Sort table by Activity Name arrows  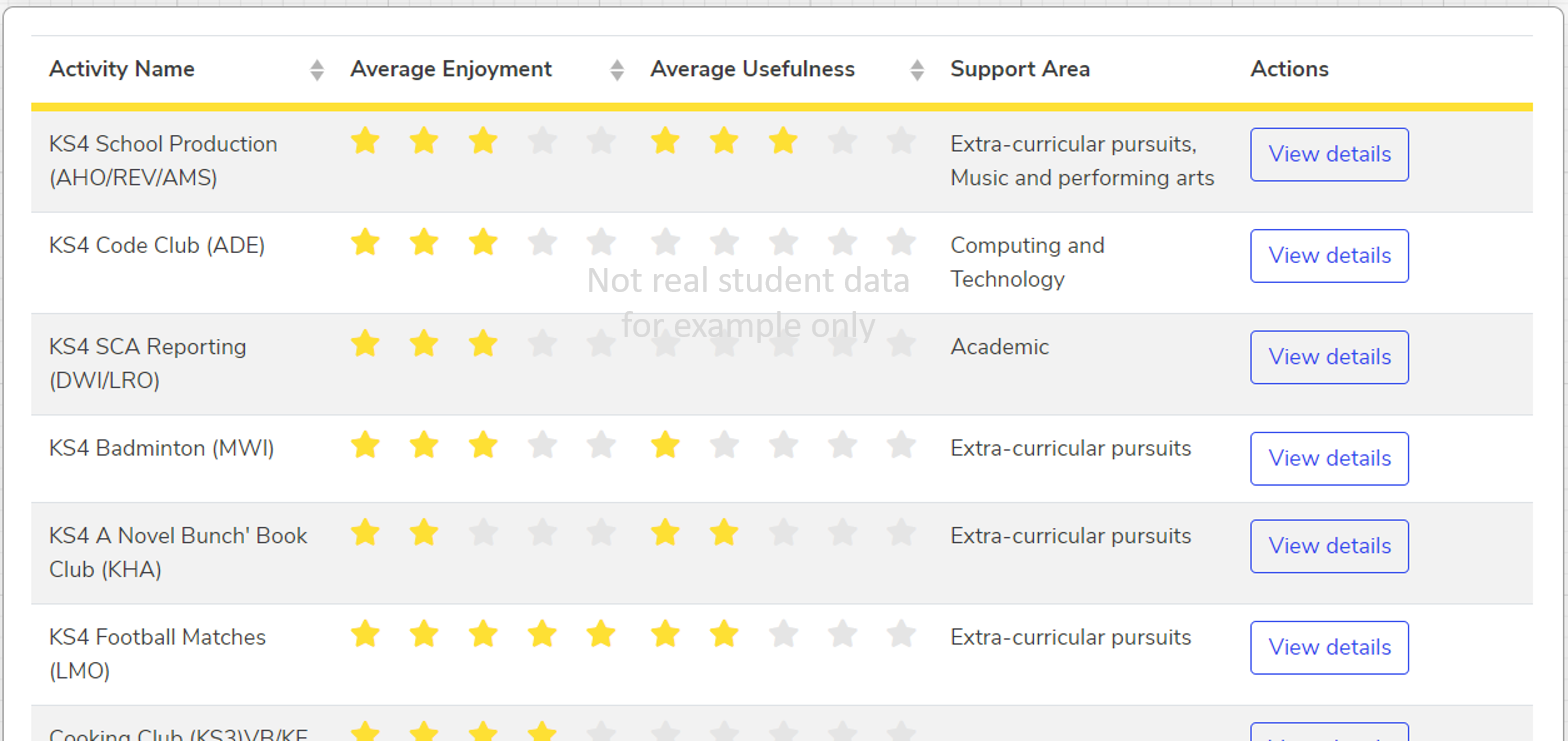(x=317, y=70)
